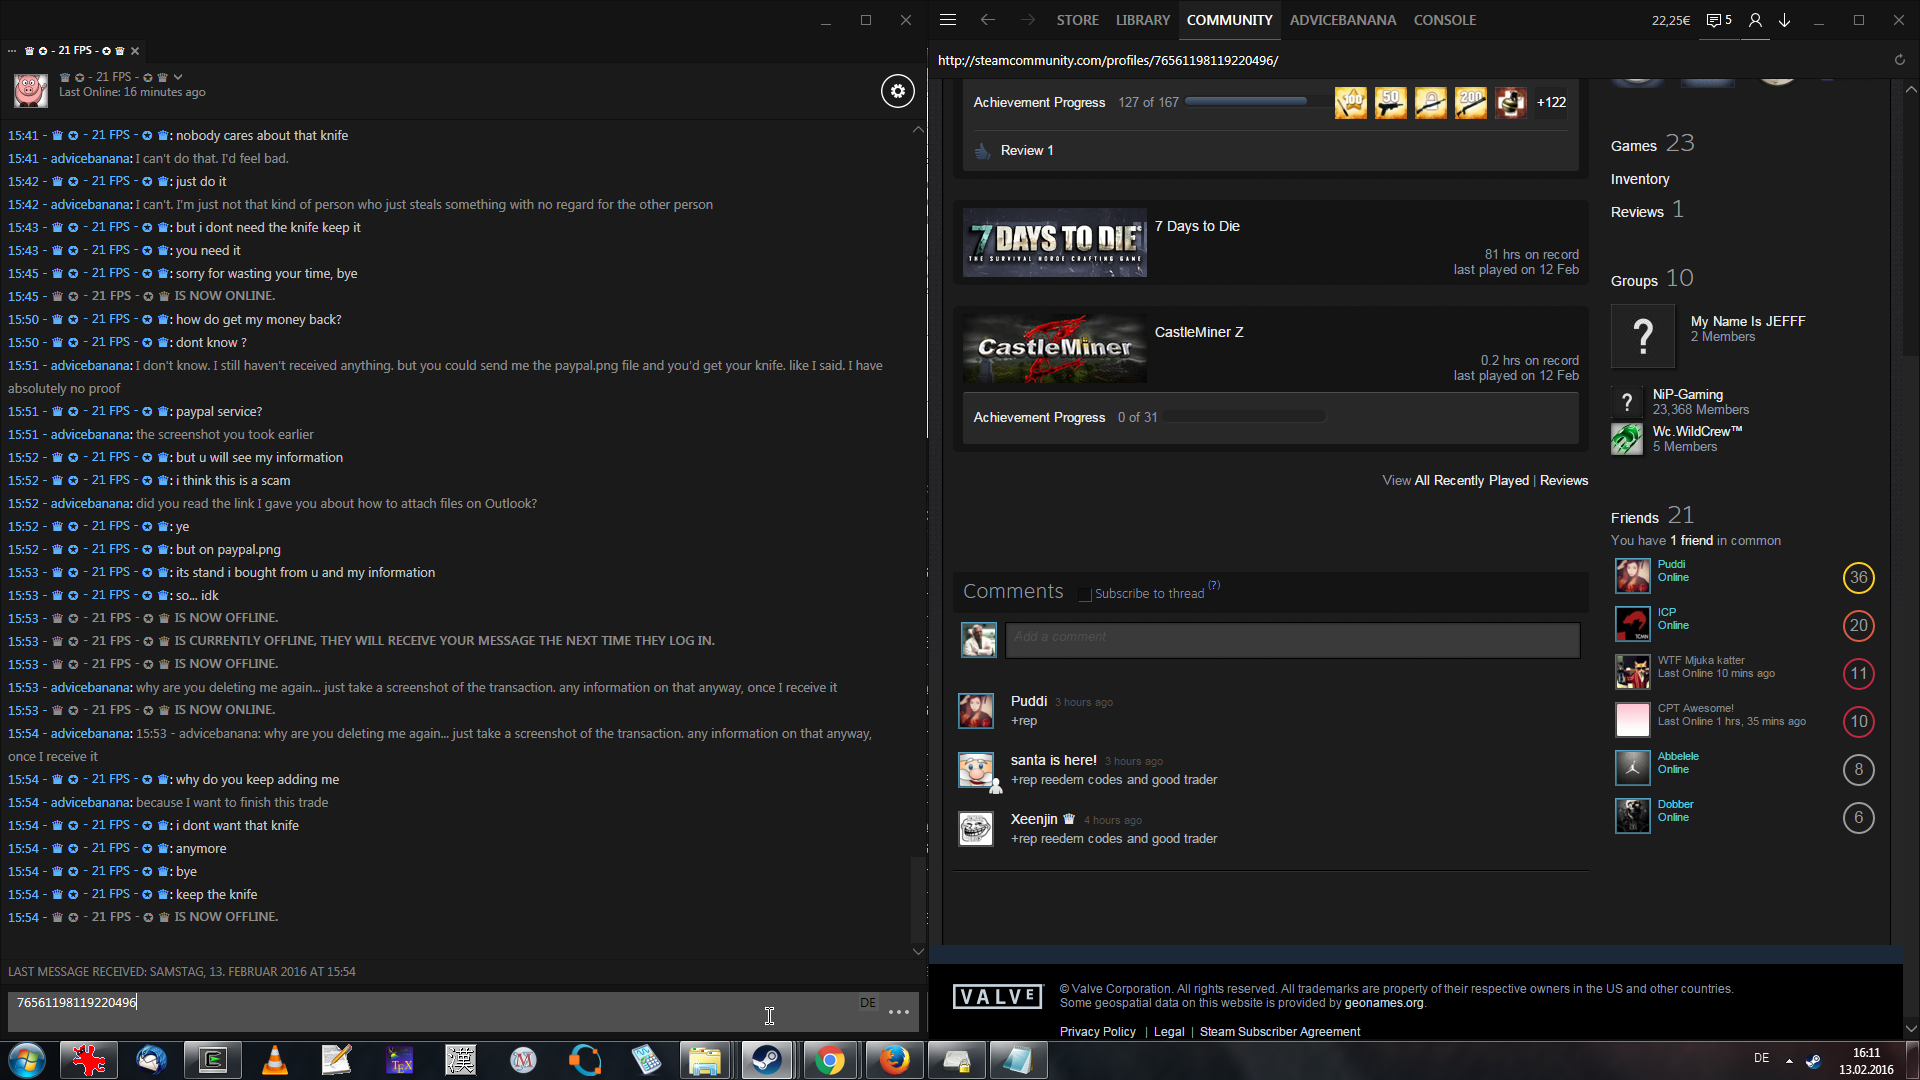The height and width of the screenshot is (1080, 1920).
Task: Go back with the left arrow
Action: point(988,20)
